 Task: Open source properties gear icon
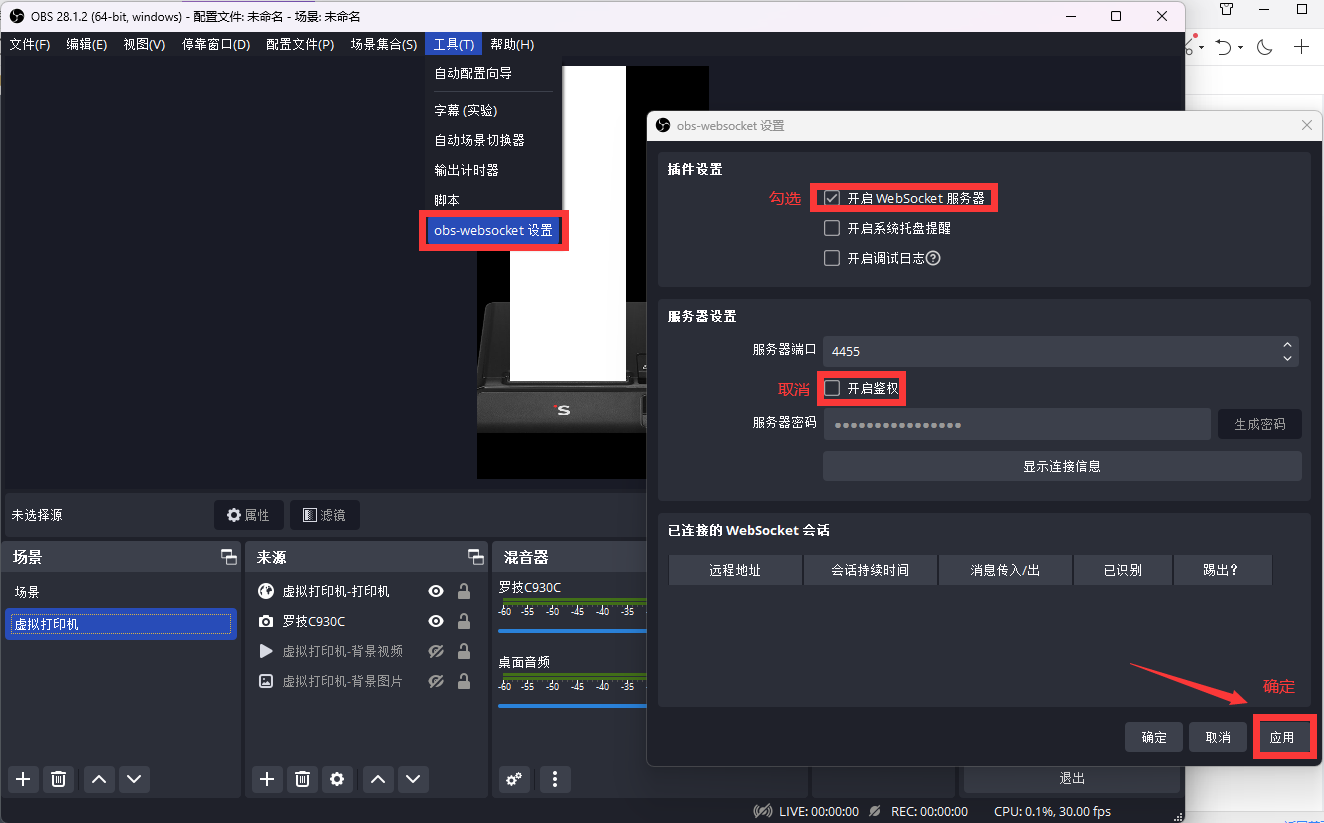[338, 779]
